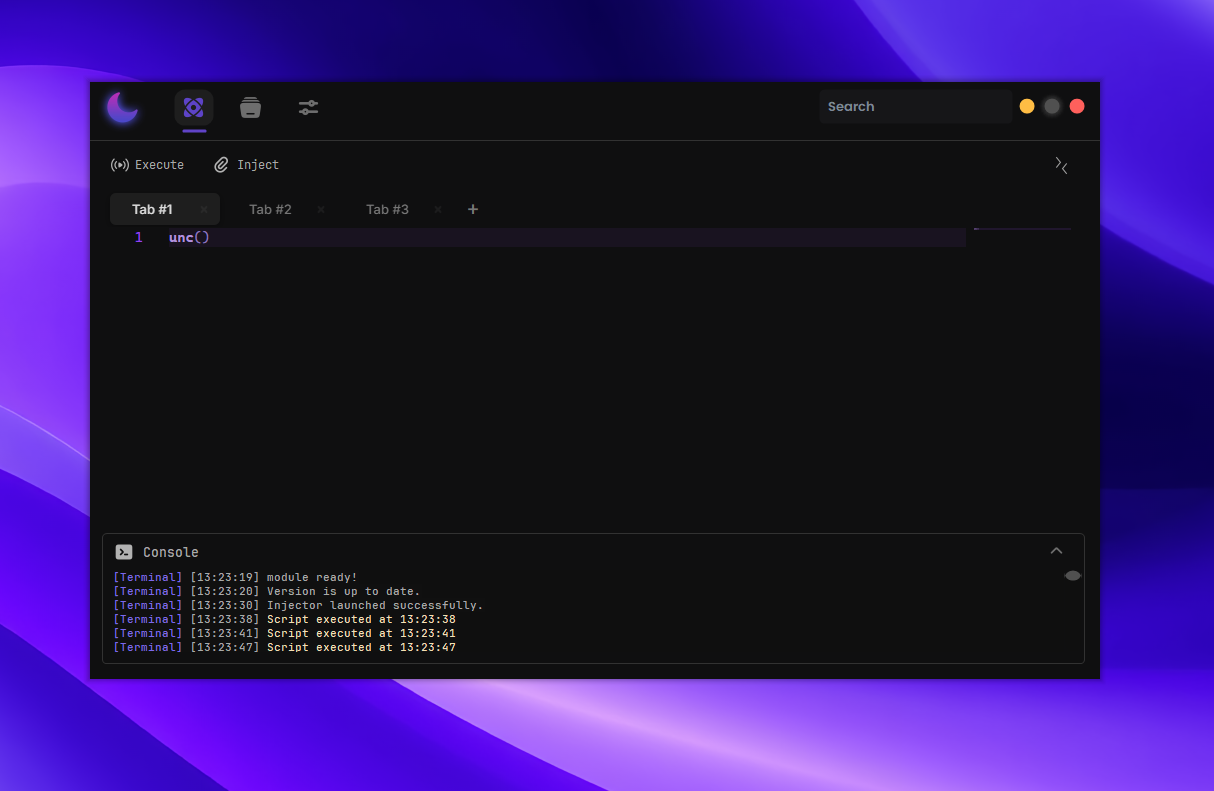
Task: Click the Execute broadcast icon
Action: click(120, 165)
